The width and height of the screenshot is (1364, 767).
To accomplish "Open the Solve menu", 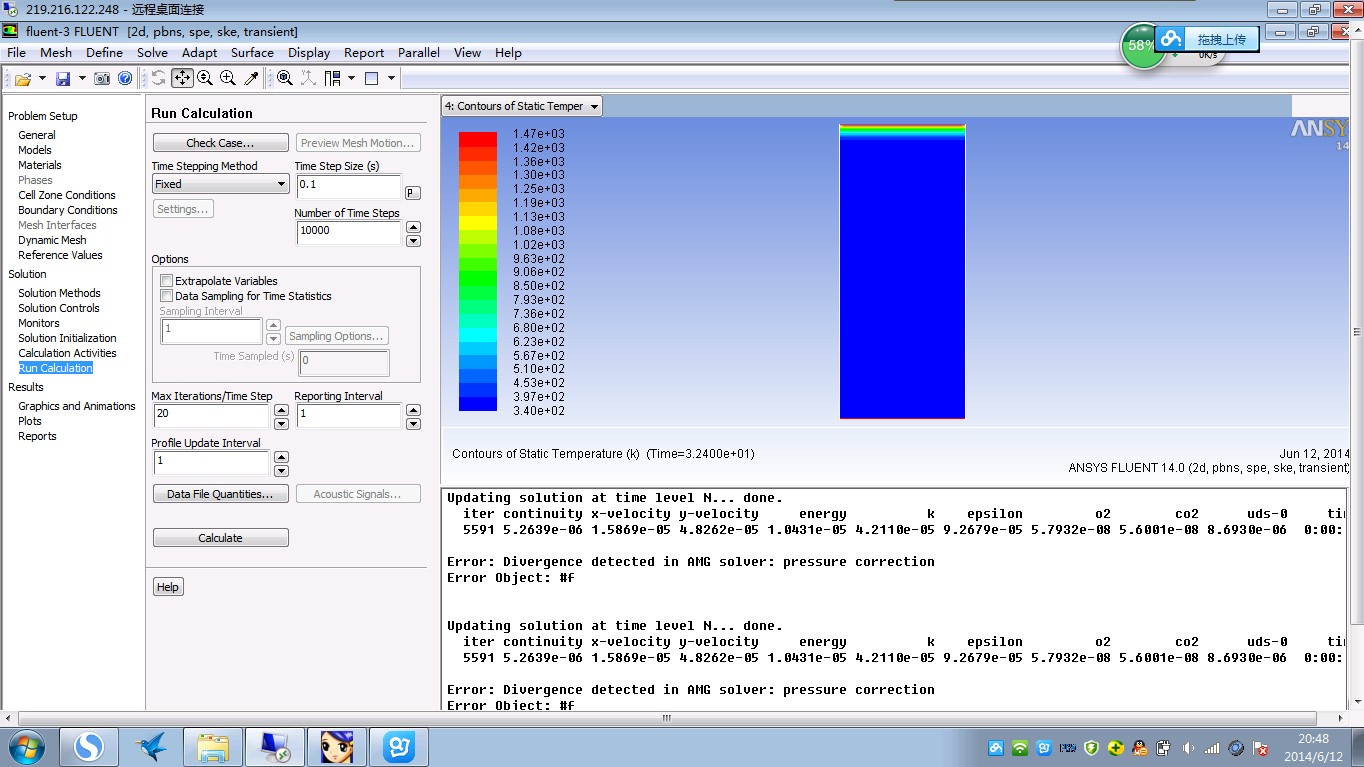I will [x=152, y=53].
